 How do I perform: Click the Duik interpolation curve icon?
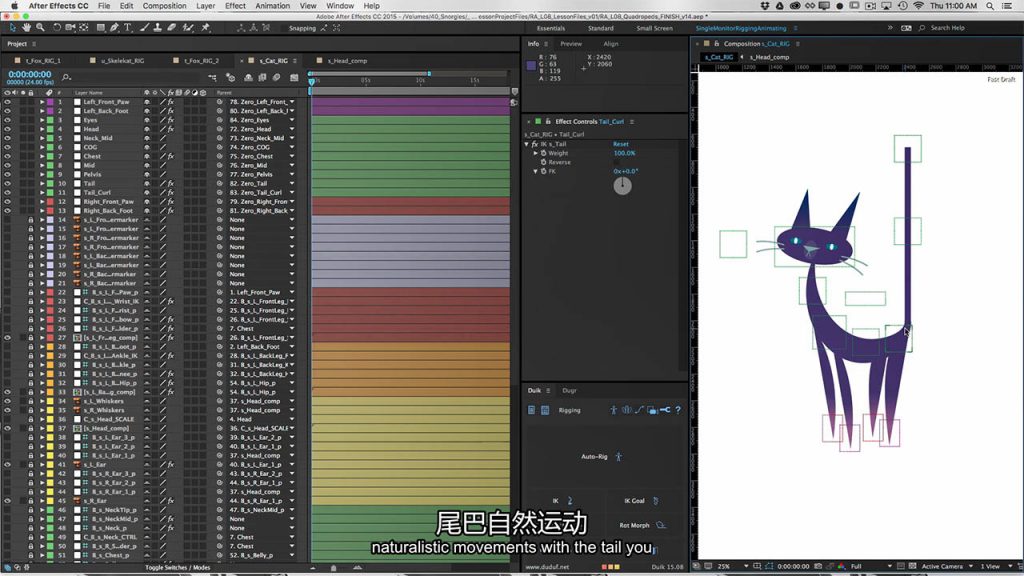[x=639, y=410]
